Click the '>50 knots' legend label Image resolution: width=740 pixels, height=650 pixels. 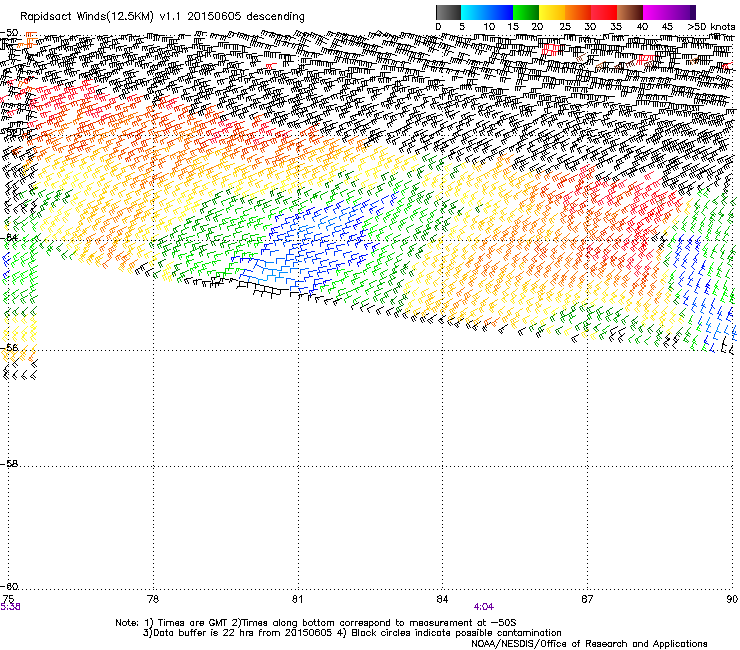coord(711,27)
